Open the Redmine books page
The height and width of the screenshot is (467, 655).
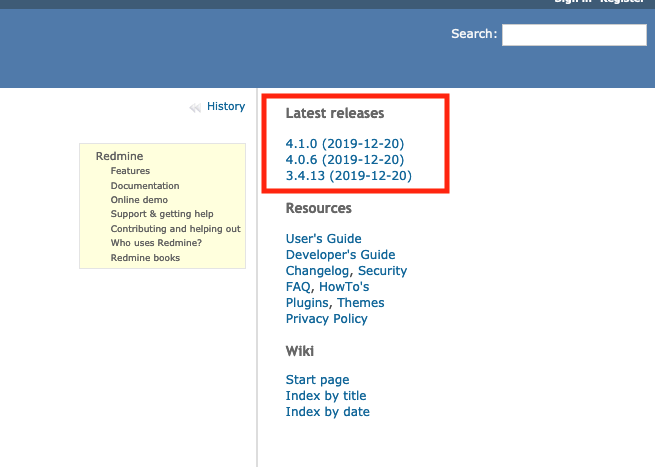pos(145,258)
